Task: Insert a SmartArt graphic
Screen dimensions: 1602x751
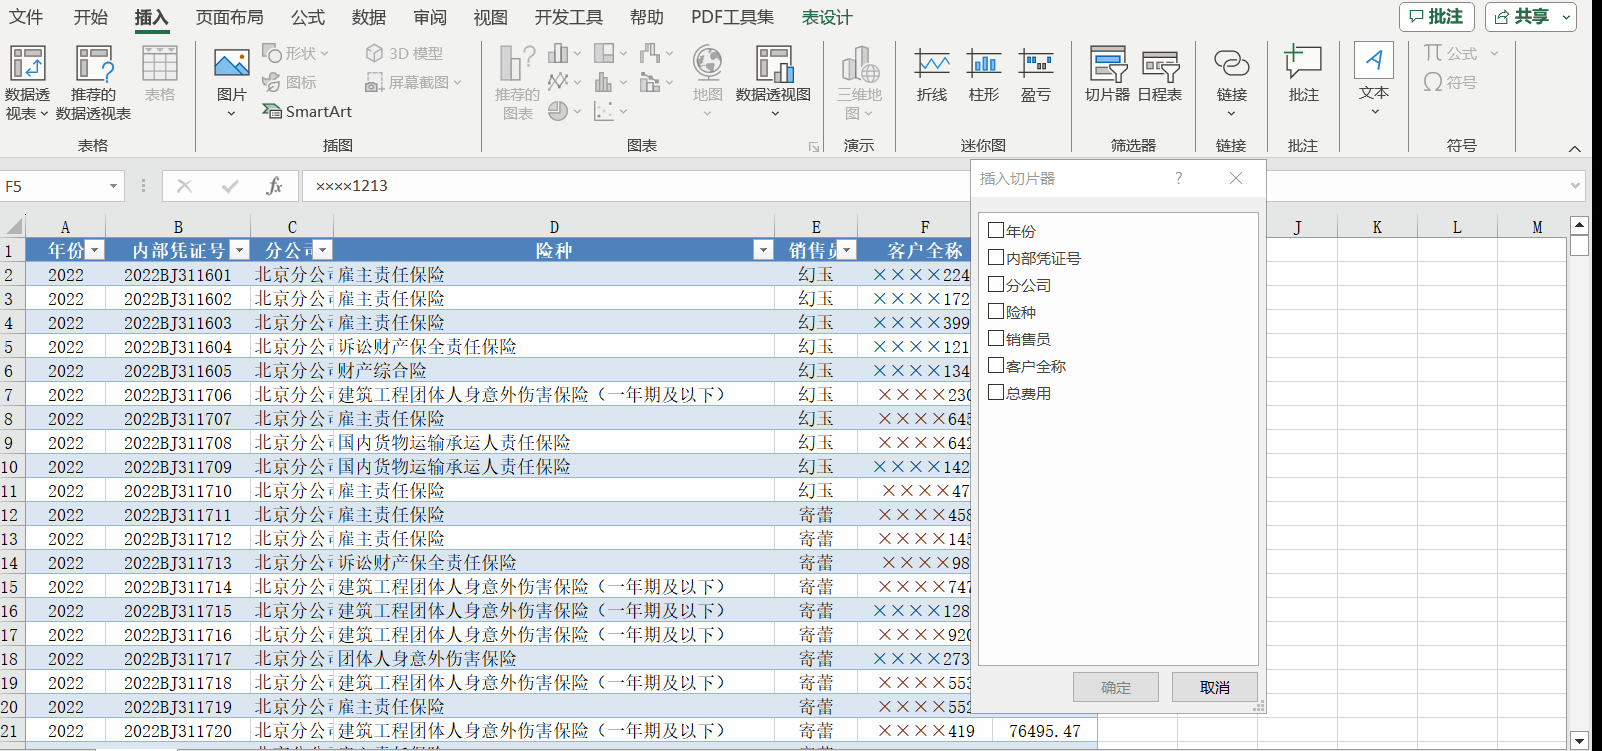Action: [x=307, y=112]
